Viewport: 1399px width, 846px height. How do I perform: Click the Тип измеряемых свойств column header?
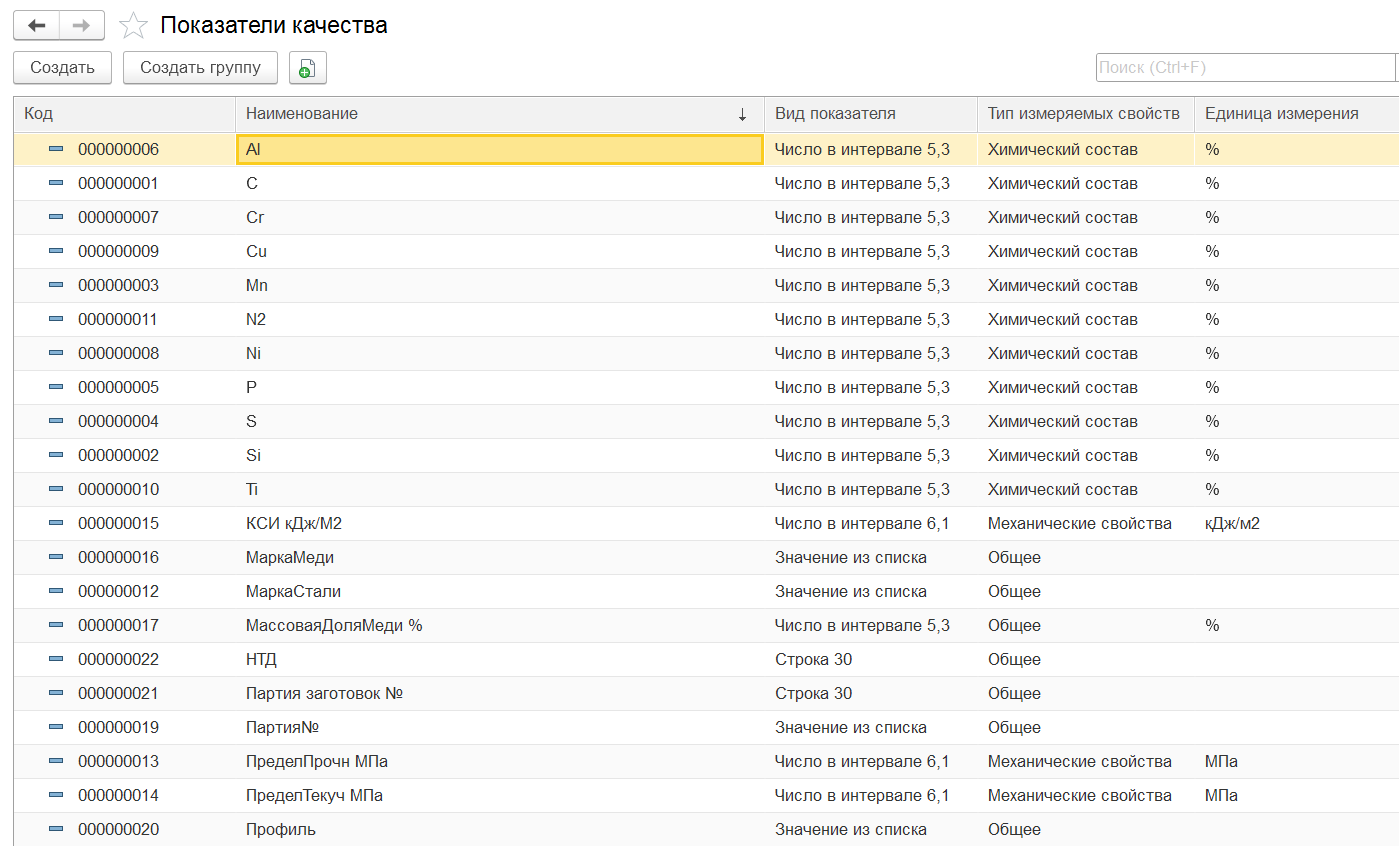point(1085,114)
